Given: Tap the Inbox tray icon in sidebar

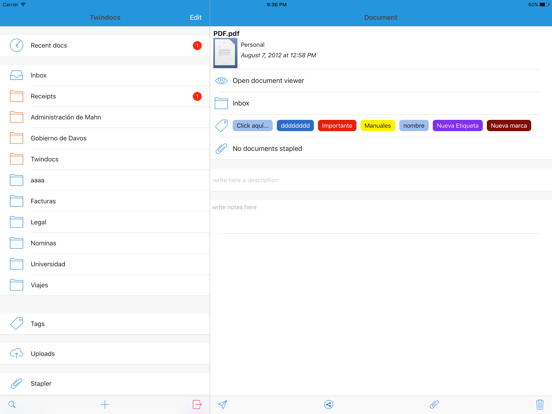Looking at the screenshot, I should [17, 75].
